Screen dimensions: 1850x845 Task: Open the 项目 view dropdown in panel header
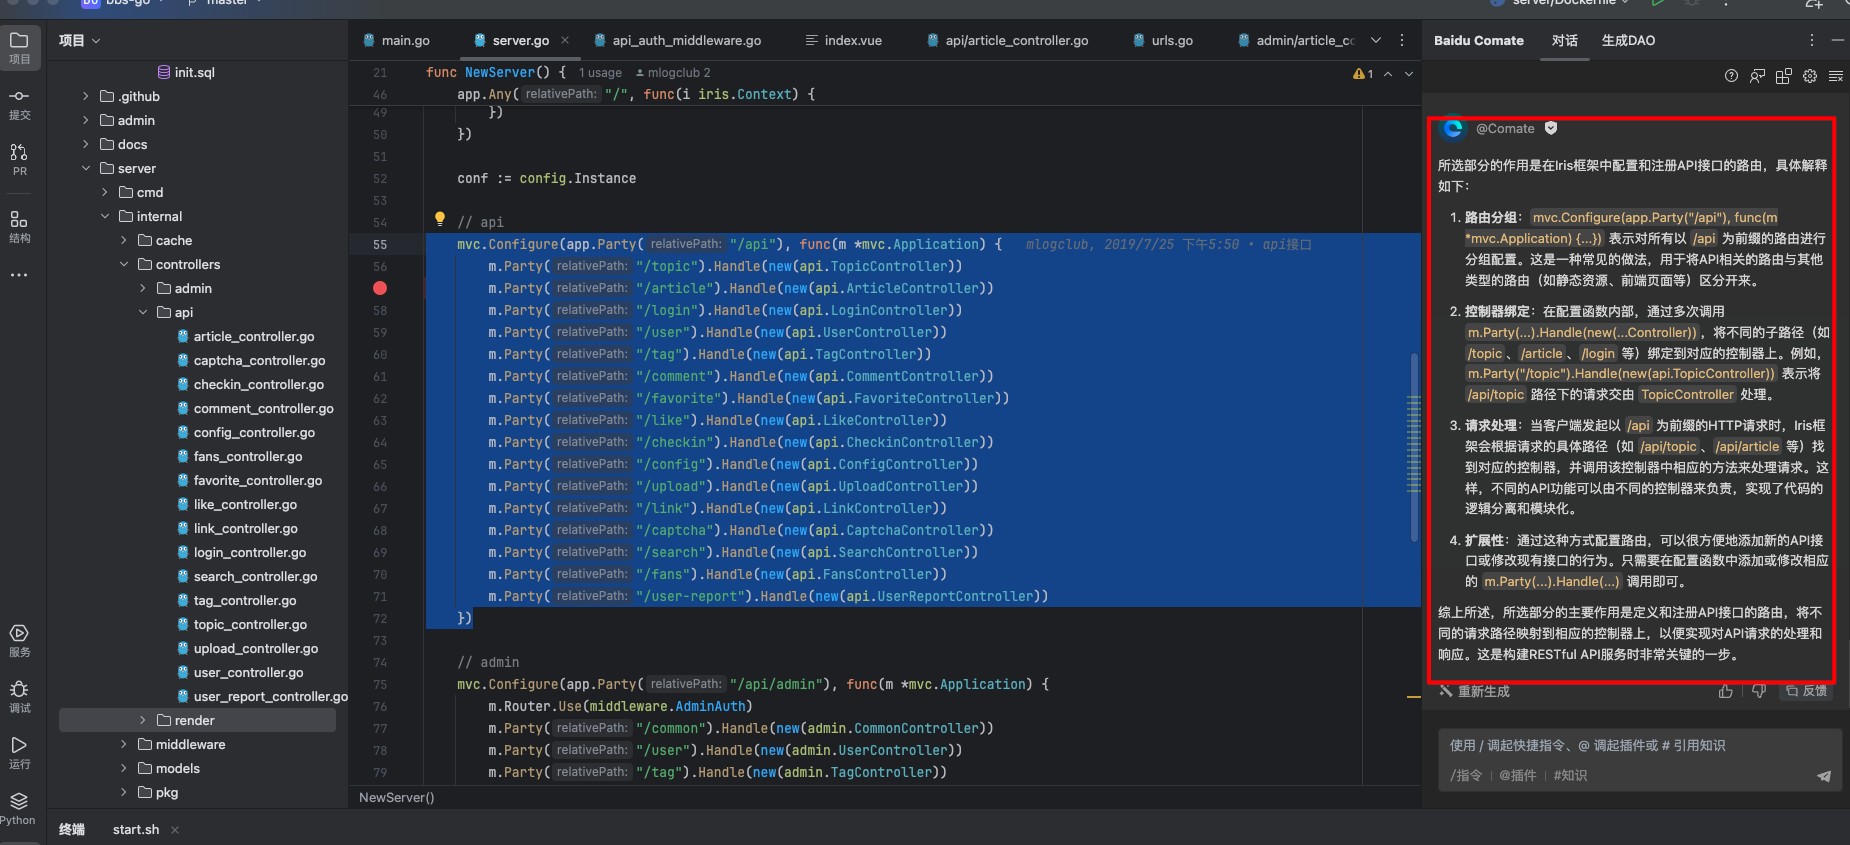(x=80, y=40)
